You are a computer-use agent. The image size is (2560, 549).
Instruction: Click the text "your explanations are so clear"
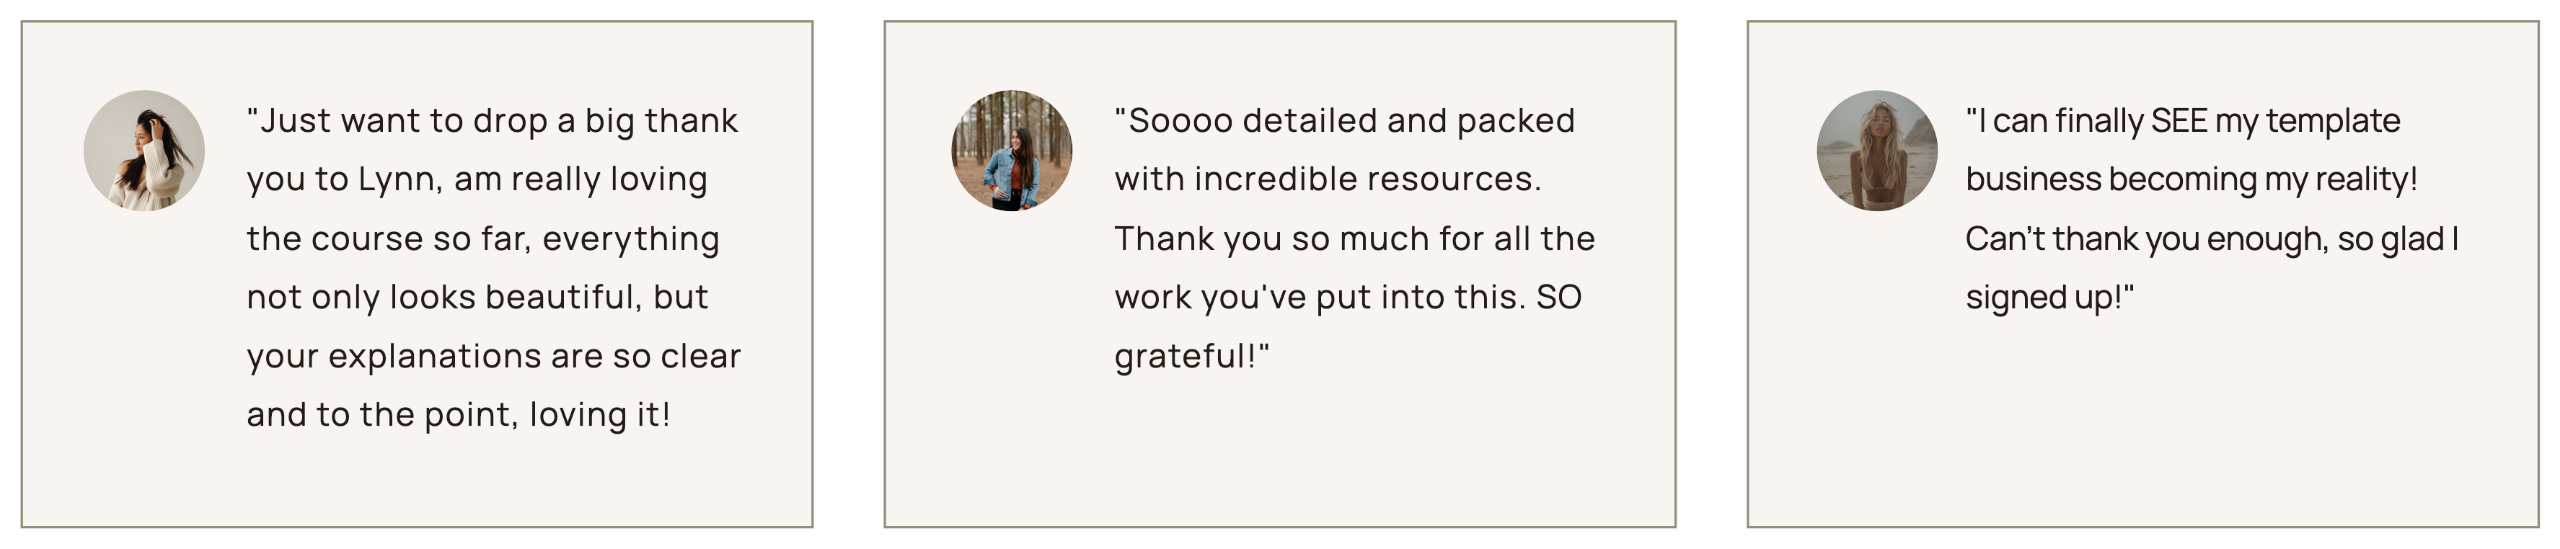coord(494,357)
